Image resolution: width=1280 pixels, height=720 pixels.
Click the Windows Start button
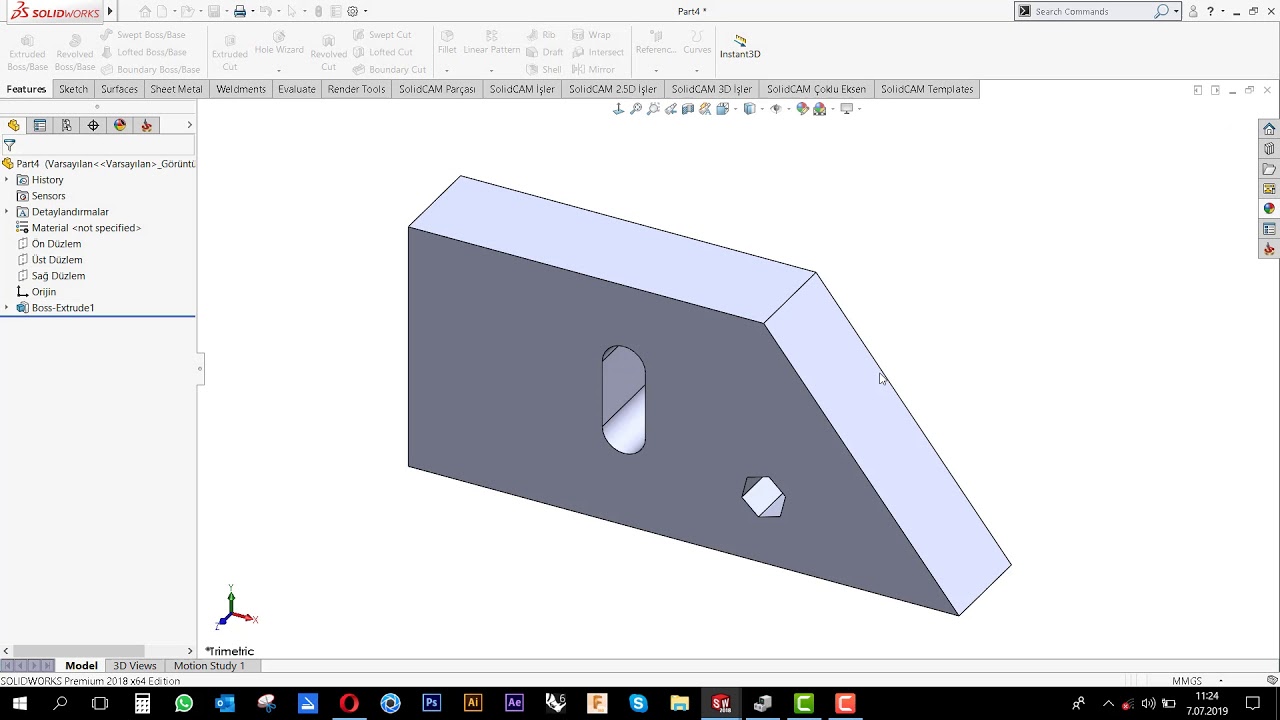19,703
